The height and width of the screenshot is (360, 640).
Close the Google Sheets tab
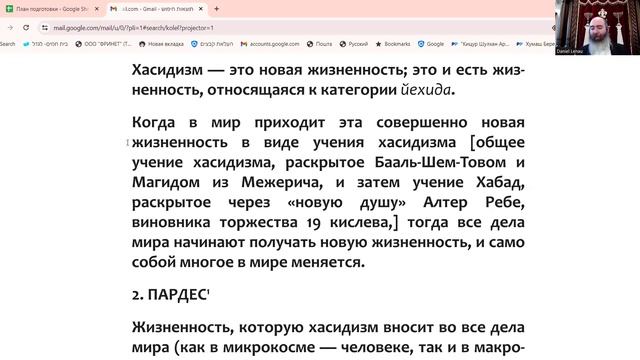pyautogui.click(x=97, y=9)
